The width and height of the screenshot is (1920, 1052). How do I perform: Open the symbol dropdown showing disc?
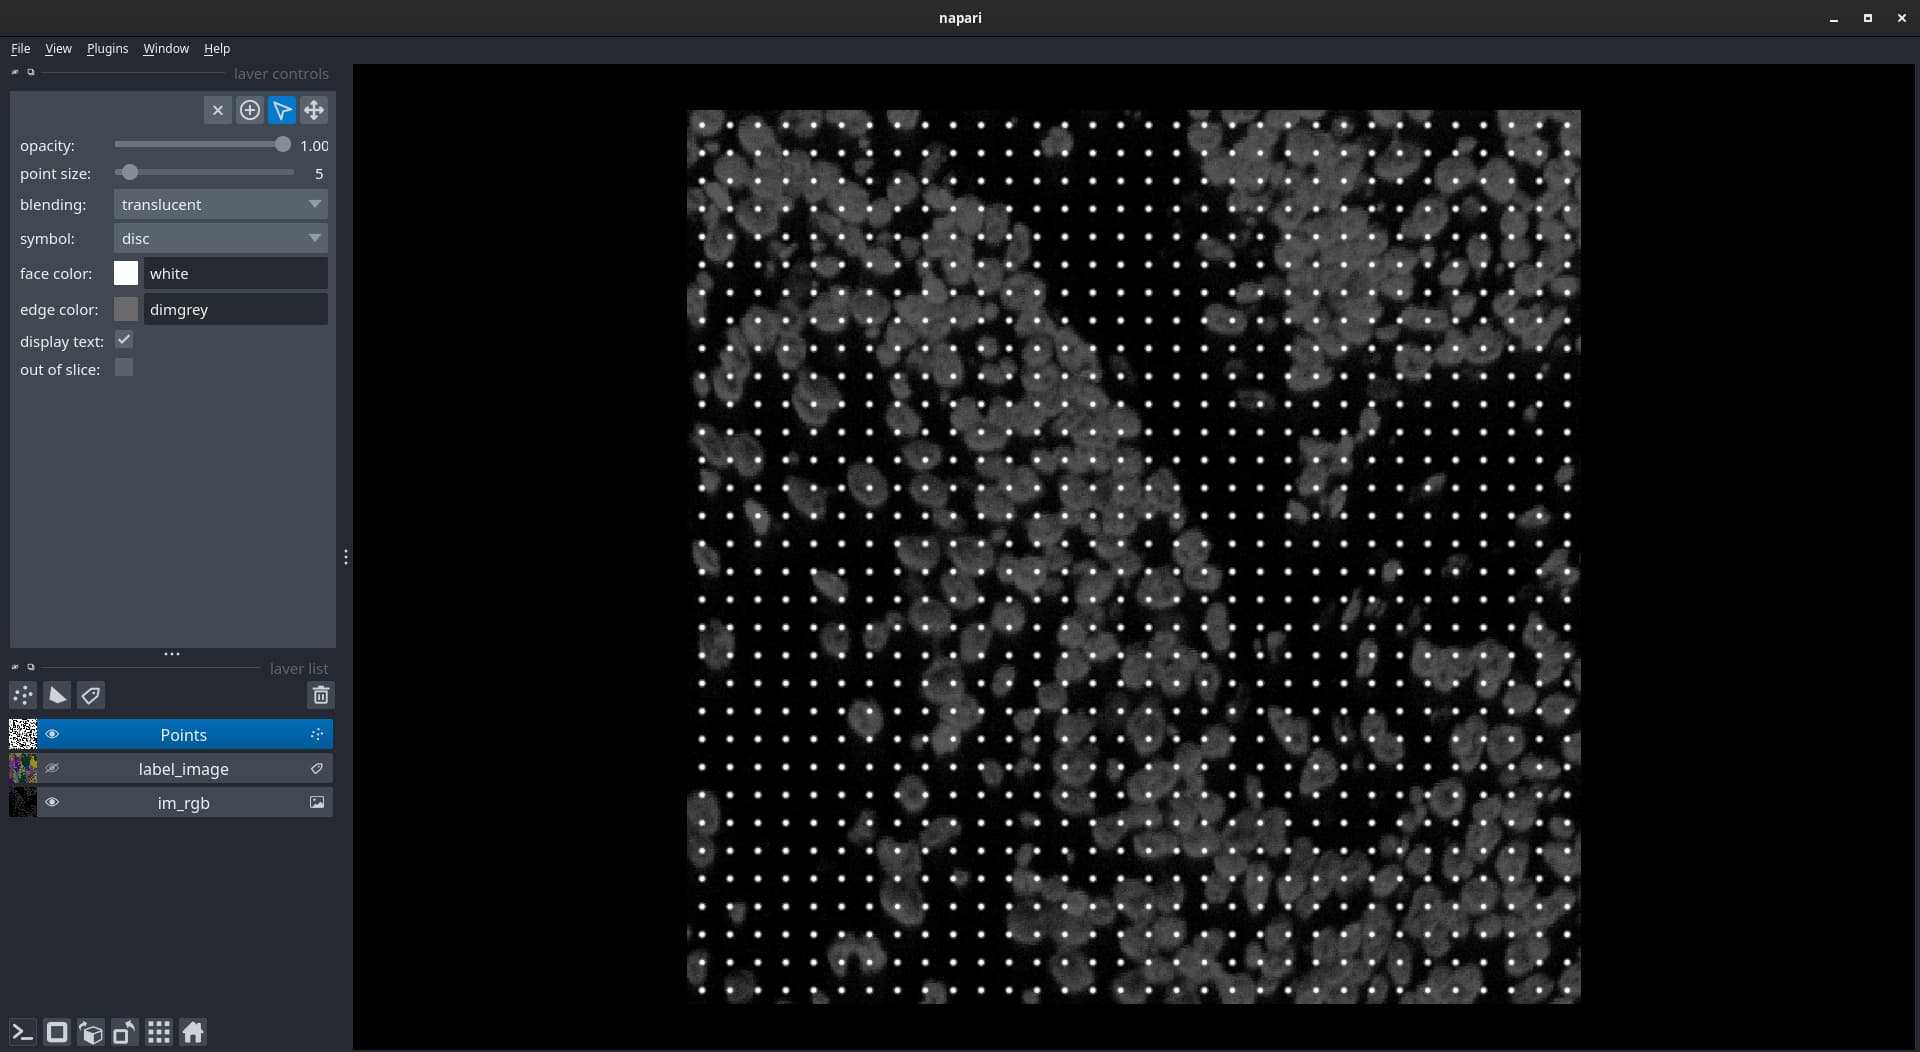(219, 238)
